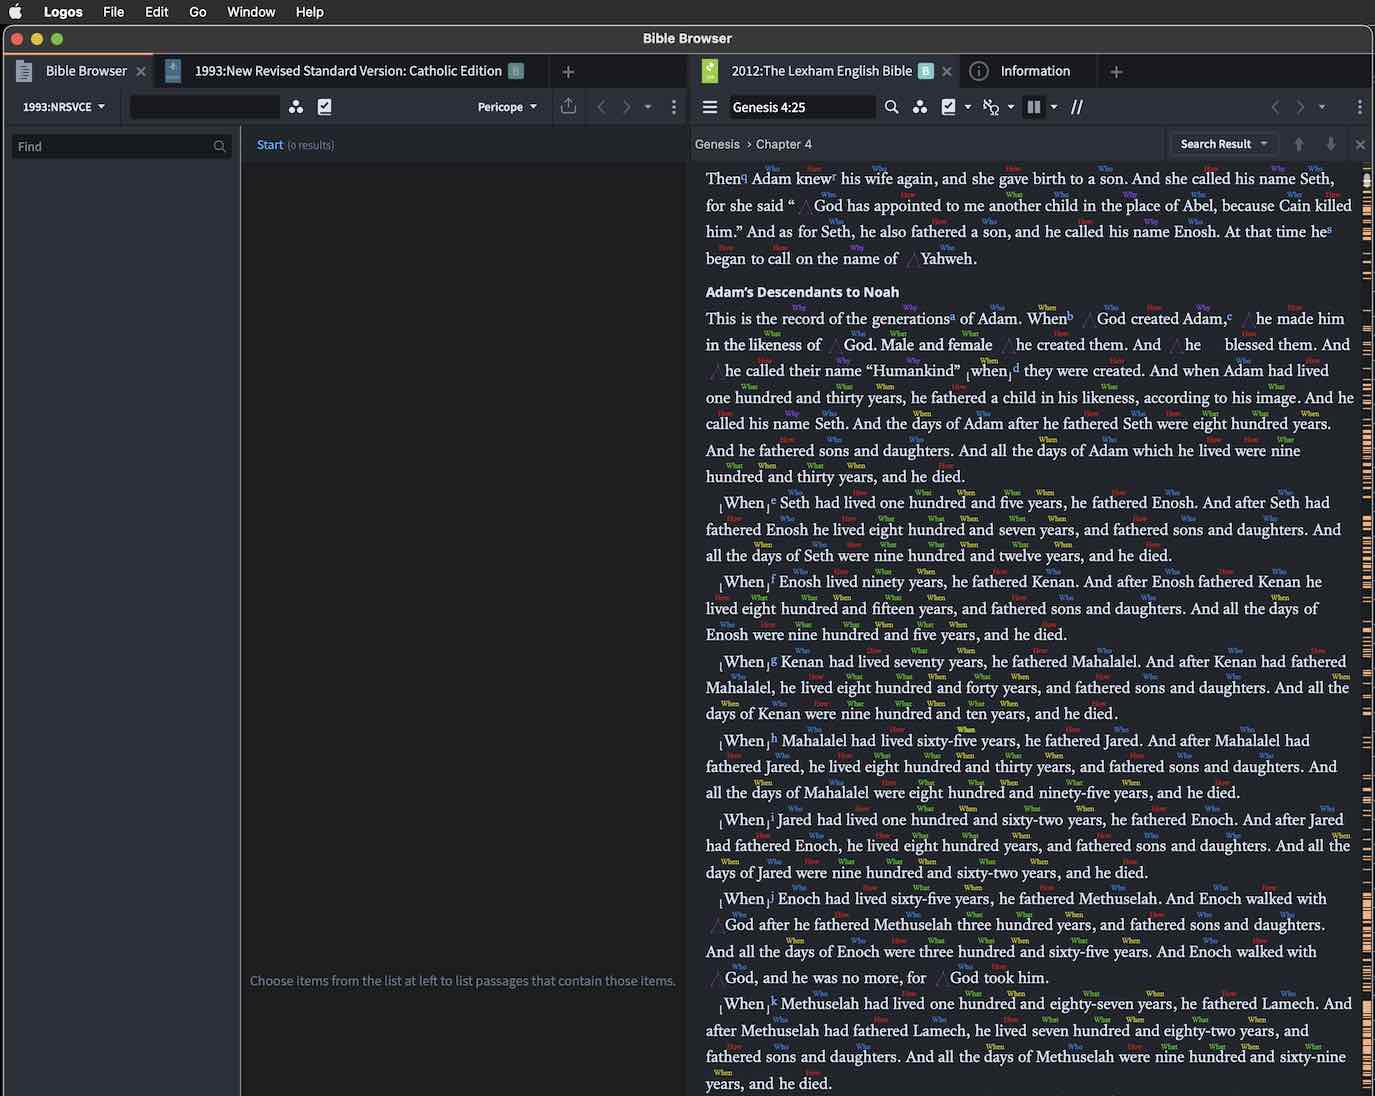The width and height of the screenshot is (1375, 1096).
Task: Switch to the Bible Browser tab
Action: [86, 71]
